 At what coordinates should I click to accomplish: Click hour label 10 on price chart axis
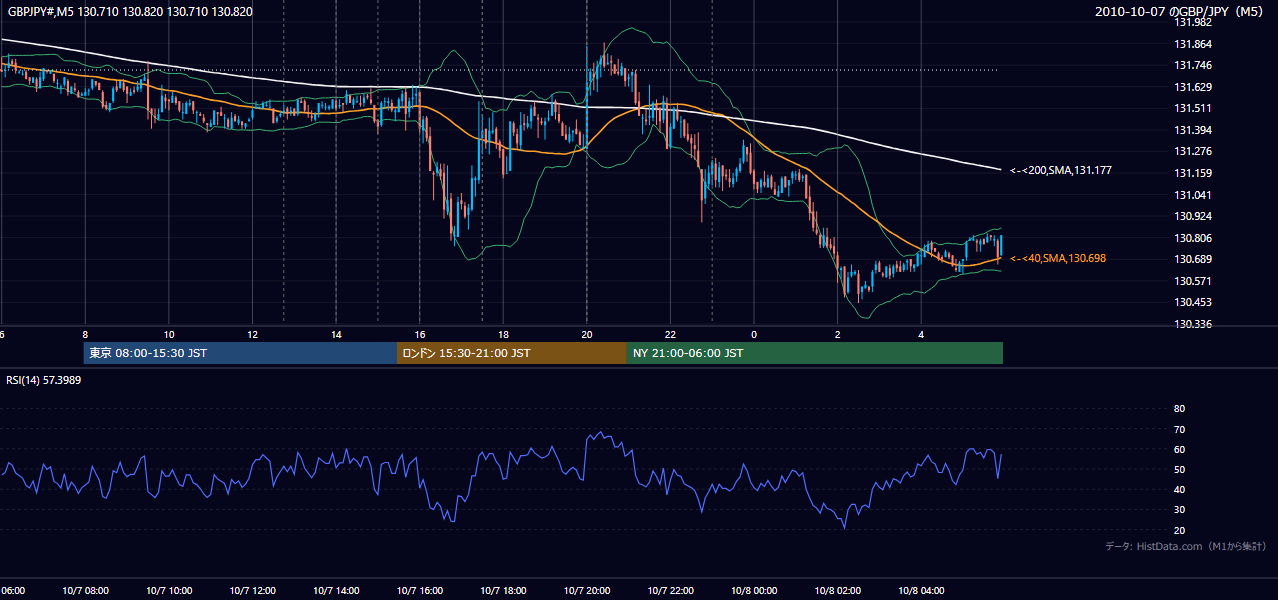pos(169,334)
